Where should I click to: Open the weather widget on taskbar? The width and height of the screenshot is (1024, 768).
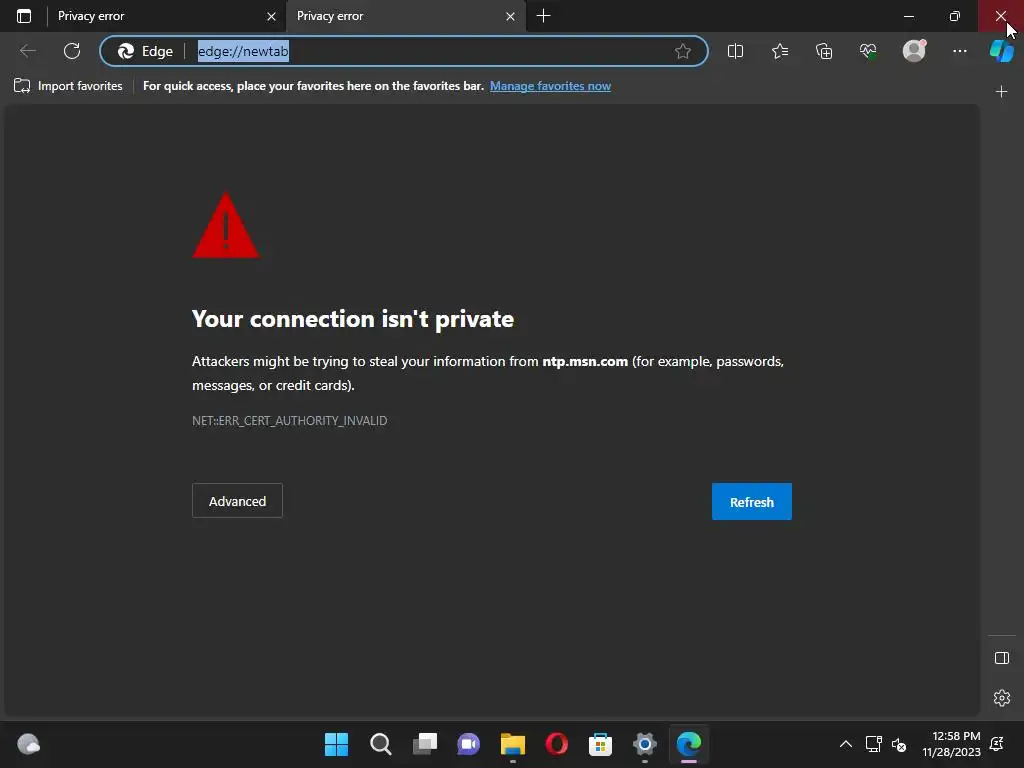(x=29, y=744)
